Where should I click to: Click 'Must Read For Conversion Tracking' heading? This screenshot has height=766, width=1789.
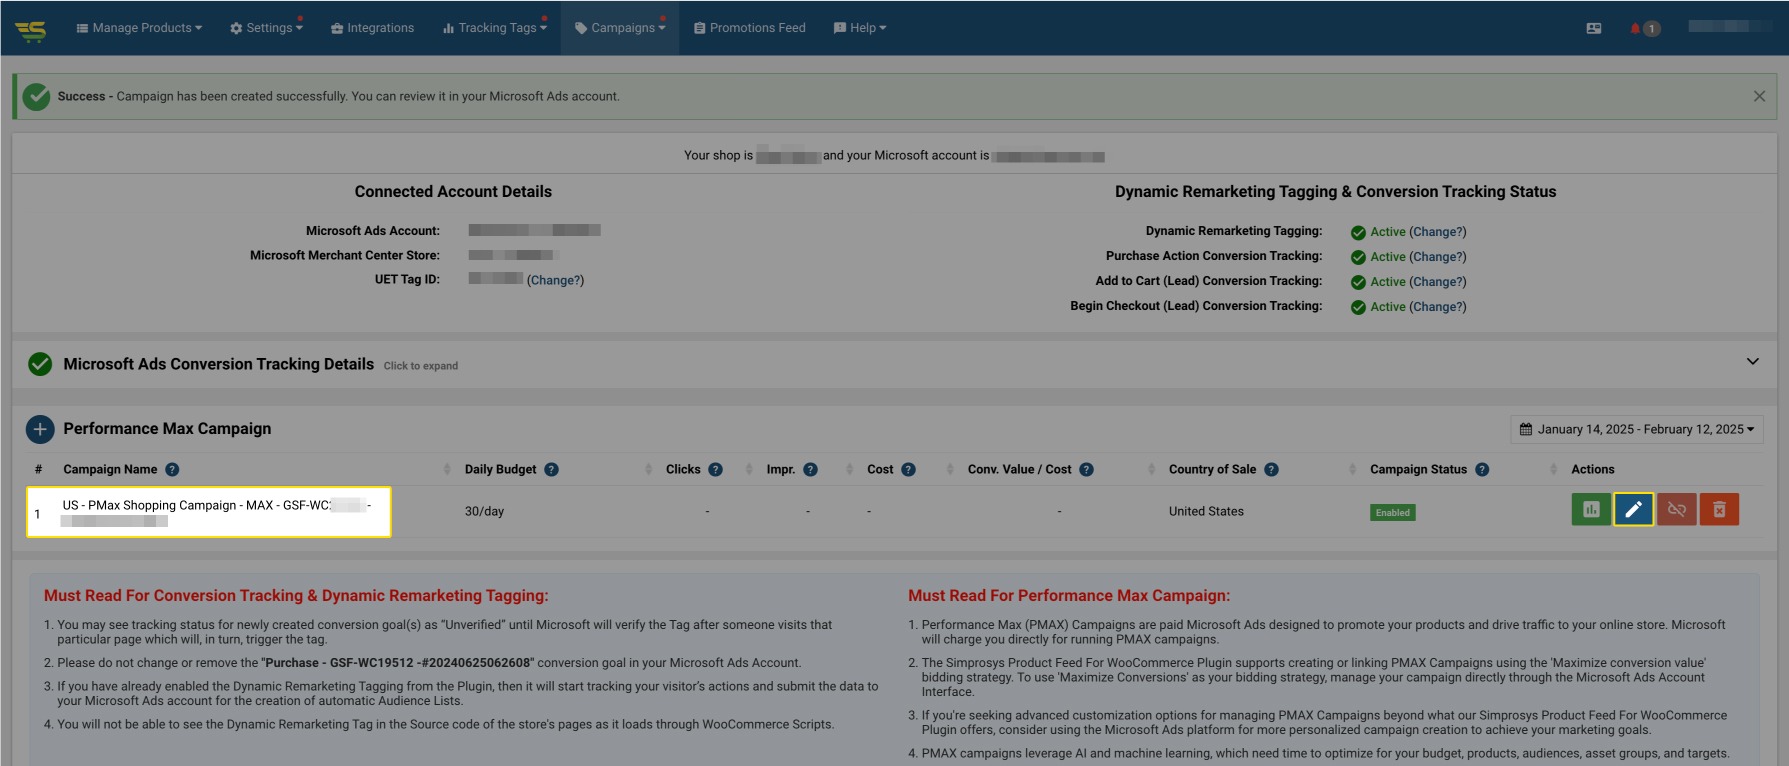click(x=296, y=596)
